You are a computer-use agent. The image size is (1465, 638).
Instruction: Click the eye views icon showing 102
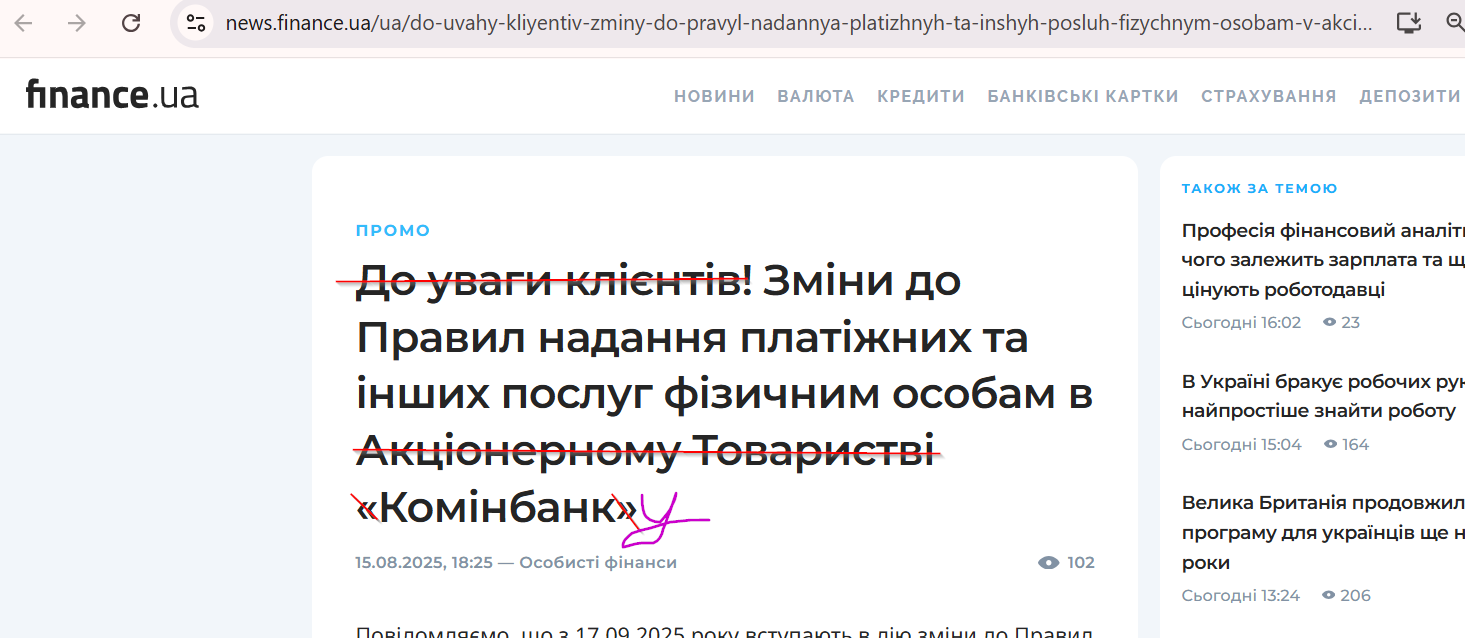(x=1048, y=563)
